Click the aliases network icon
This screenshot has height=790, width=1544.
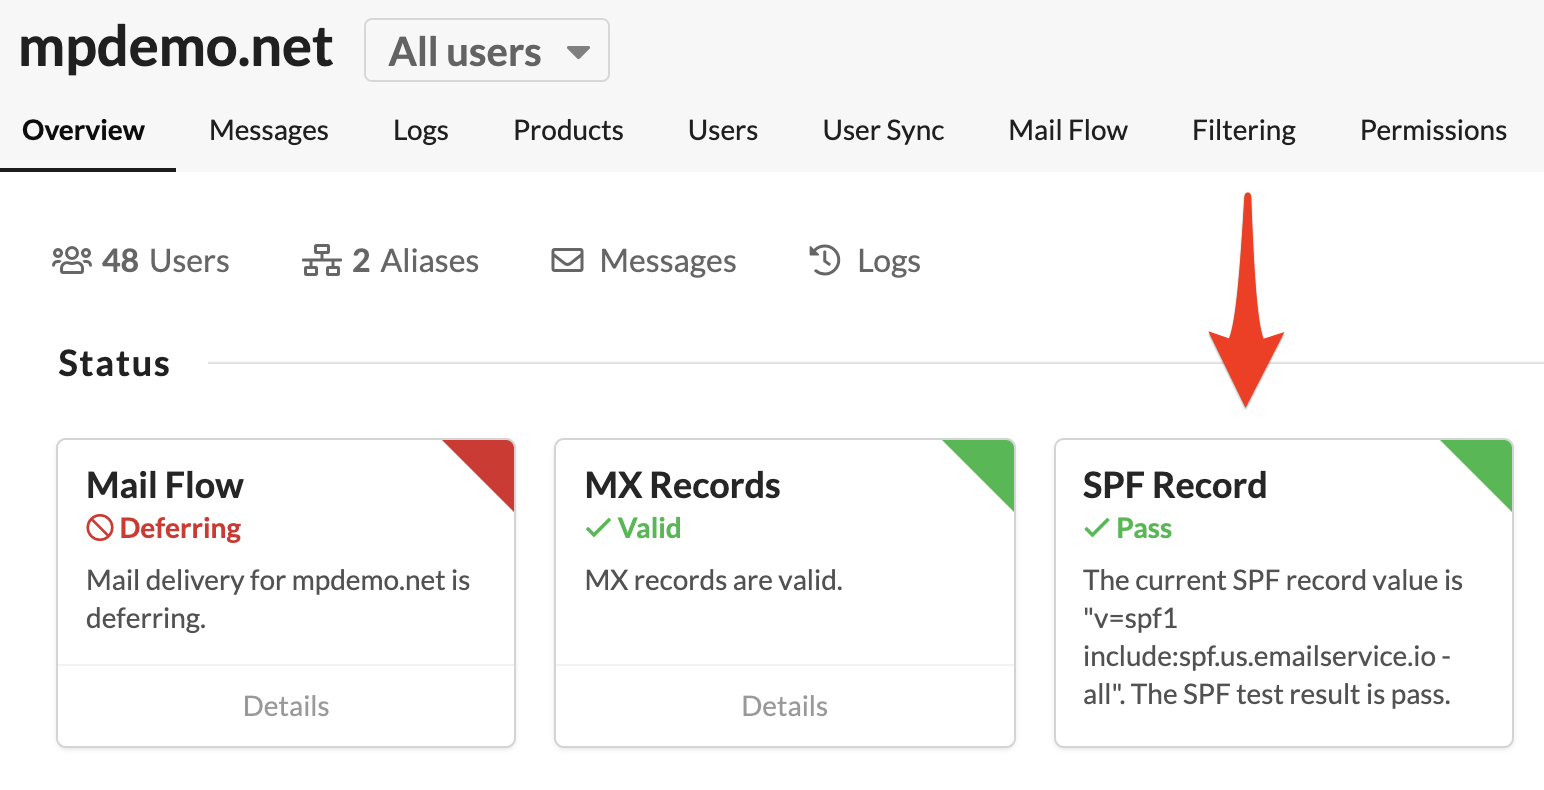322,261
